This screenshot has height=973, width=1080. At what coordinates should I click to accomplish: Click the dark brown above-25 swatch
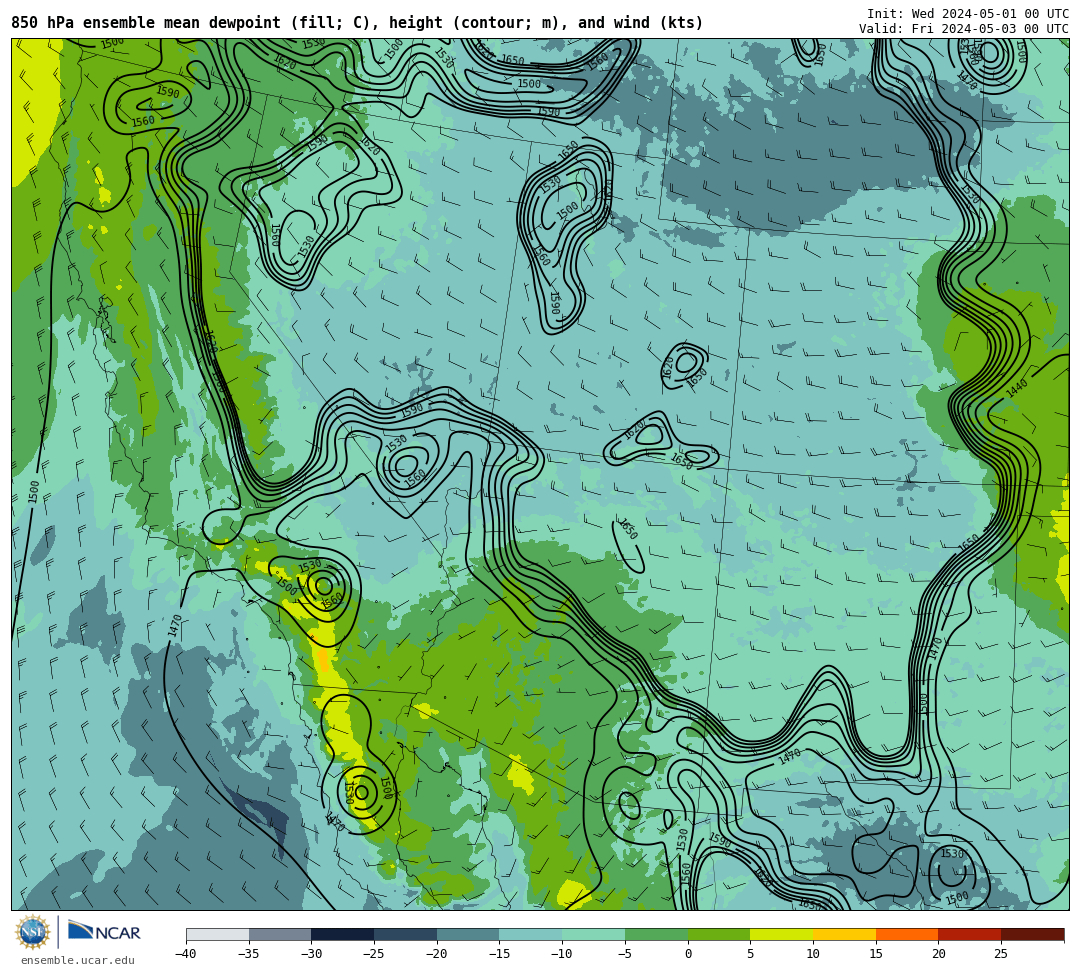point(1032,934)
